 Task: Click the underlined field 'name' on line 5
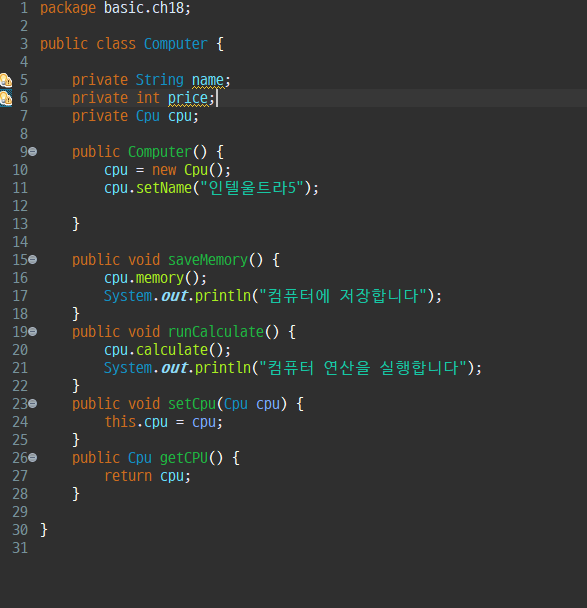coord(208,80)
